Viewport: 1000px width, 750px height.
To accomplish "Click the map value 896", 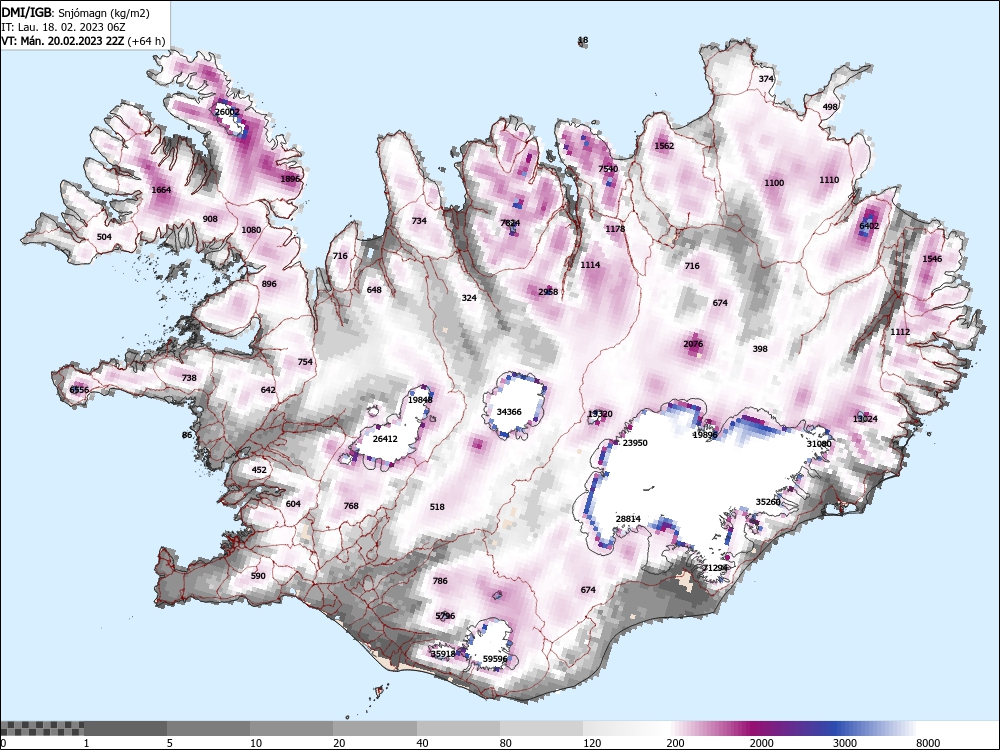I will [269, 284].
